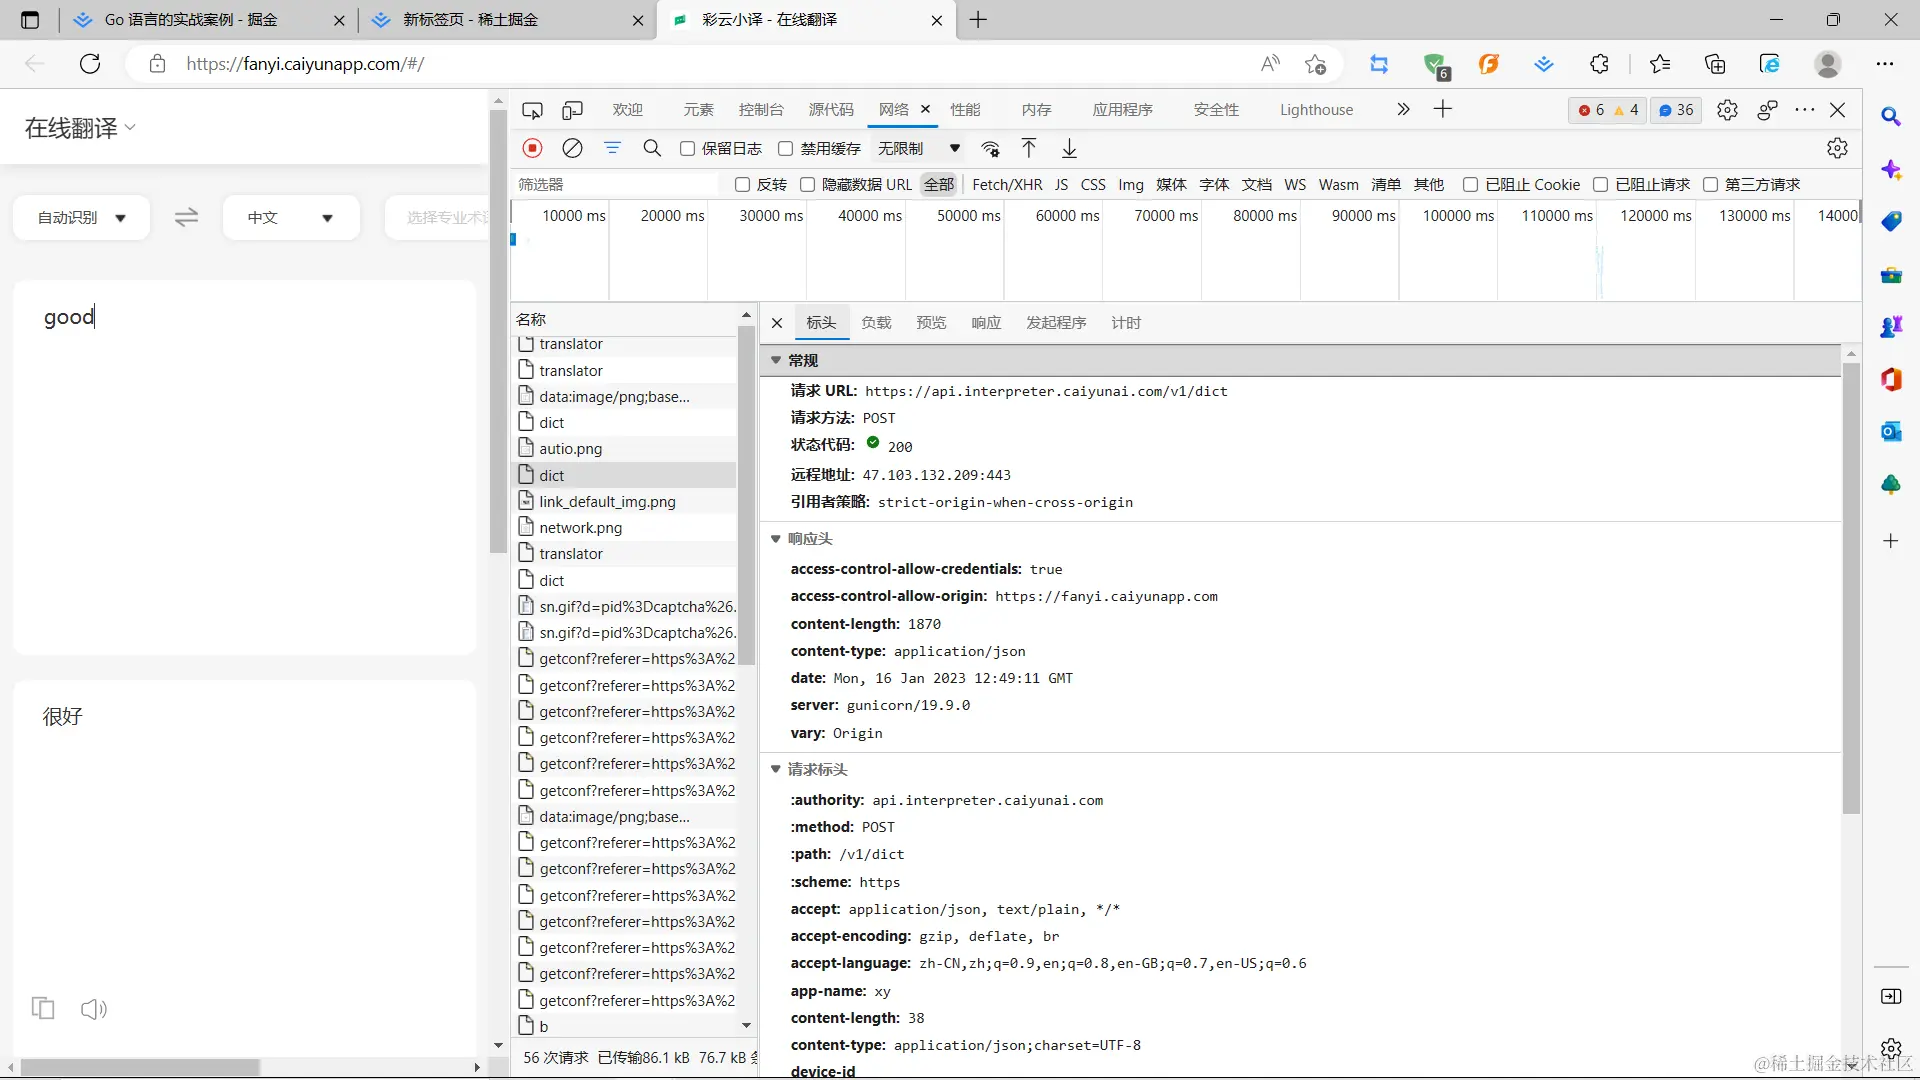1920x1080 pixels.
Task: Play translation audio speaker icon
Action: pos(94,1008)
